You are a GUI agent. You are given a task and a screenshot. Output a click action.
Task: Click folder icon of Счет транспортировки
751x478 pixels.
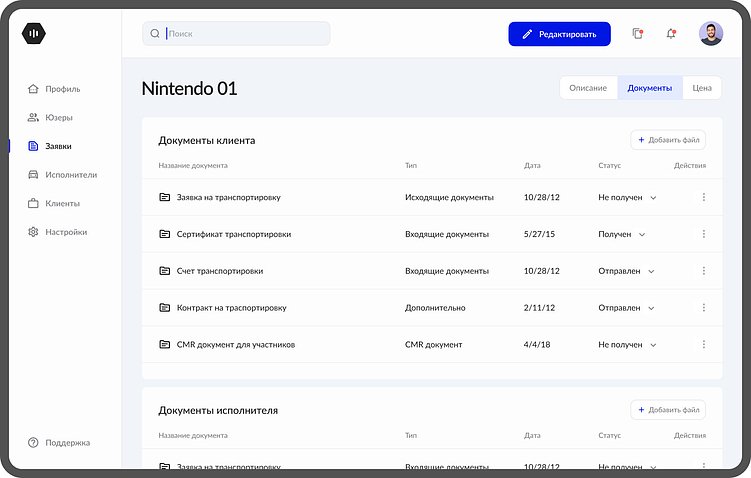coord(164,271)
